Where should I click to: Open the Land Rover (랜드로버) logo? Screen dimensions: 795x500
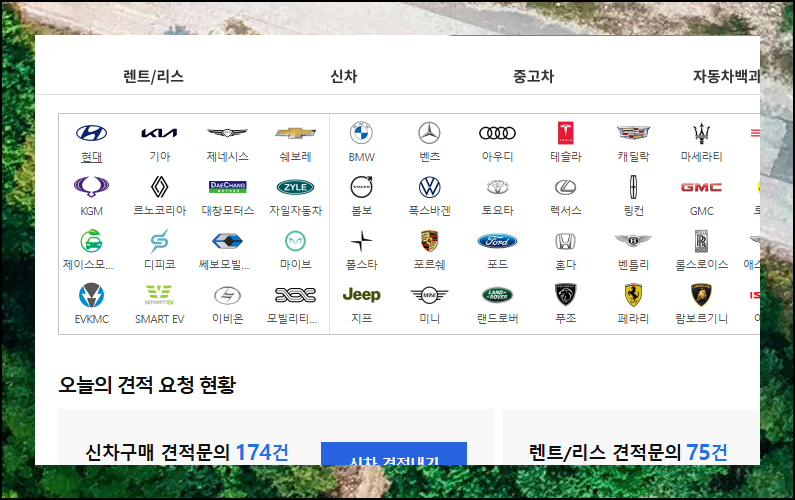click(x=497, y=295)
